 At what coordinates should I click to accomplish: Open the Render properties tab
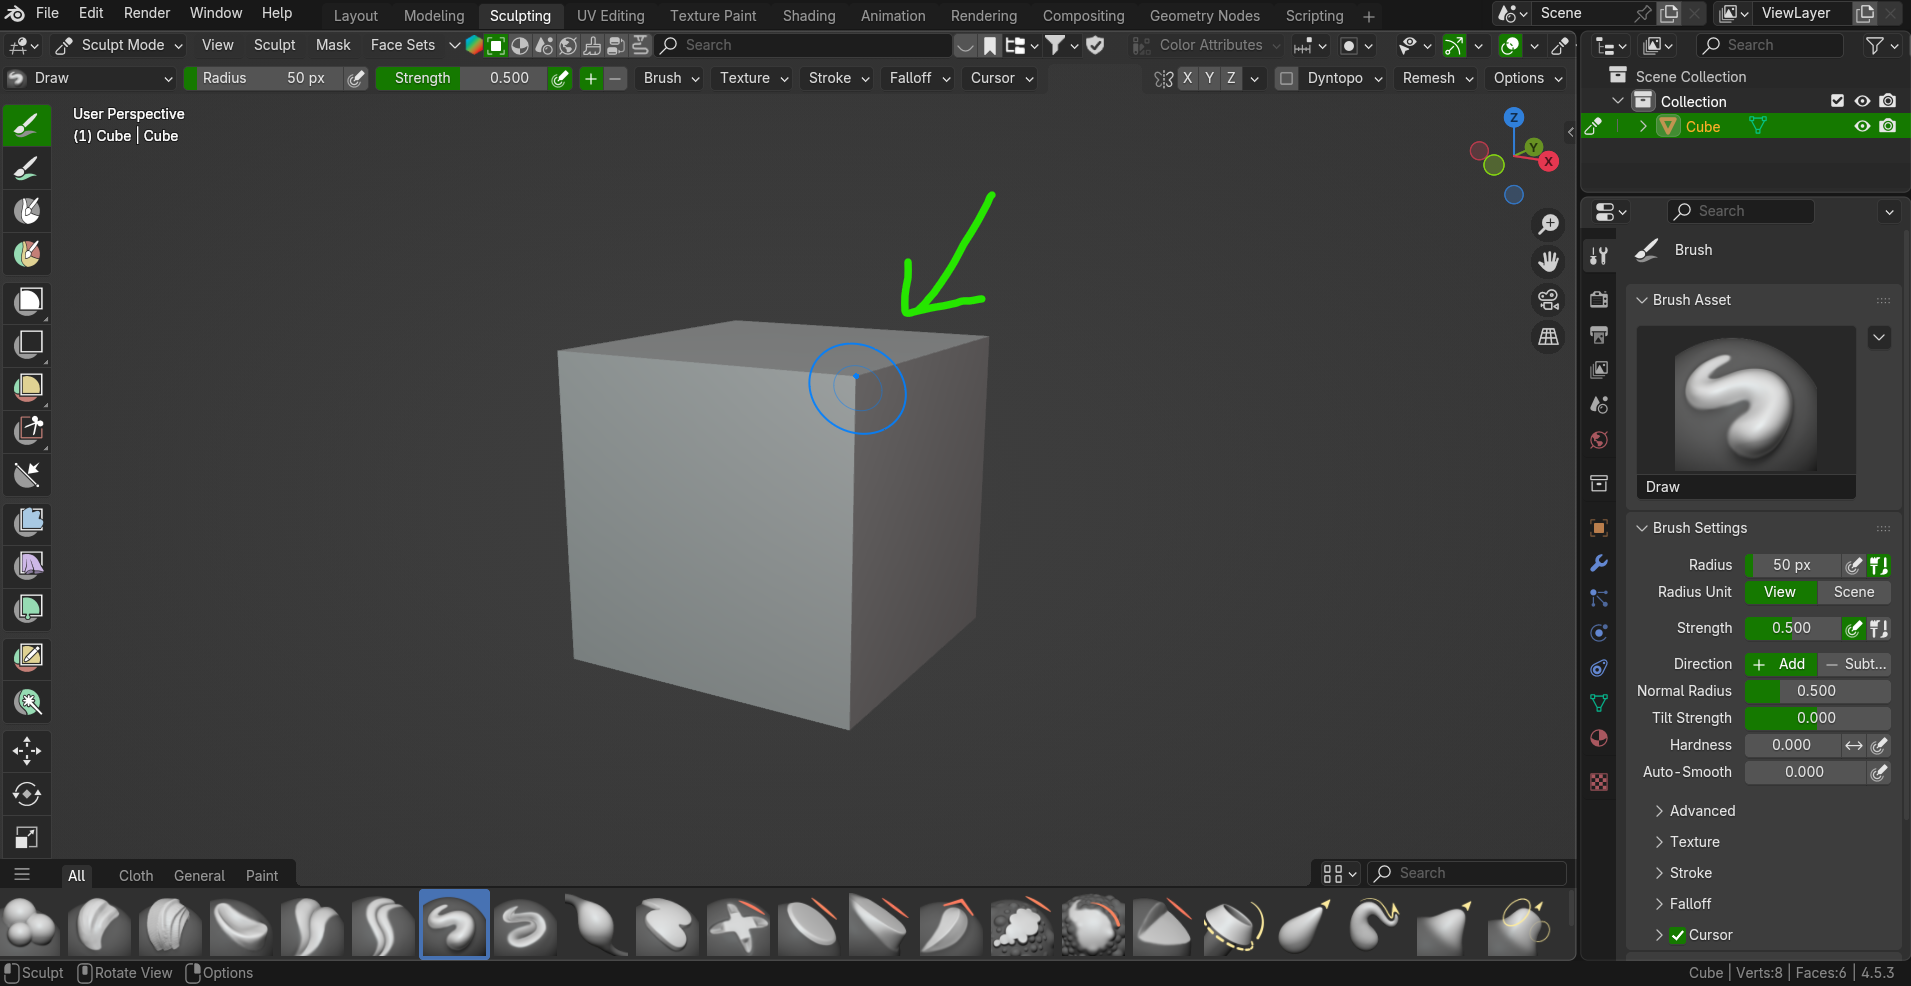point(1599,299)
